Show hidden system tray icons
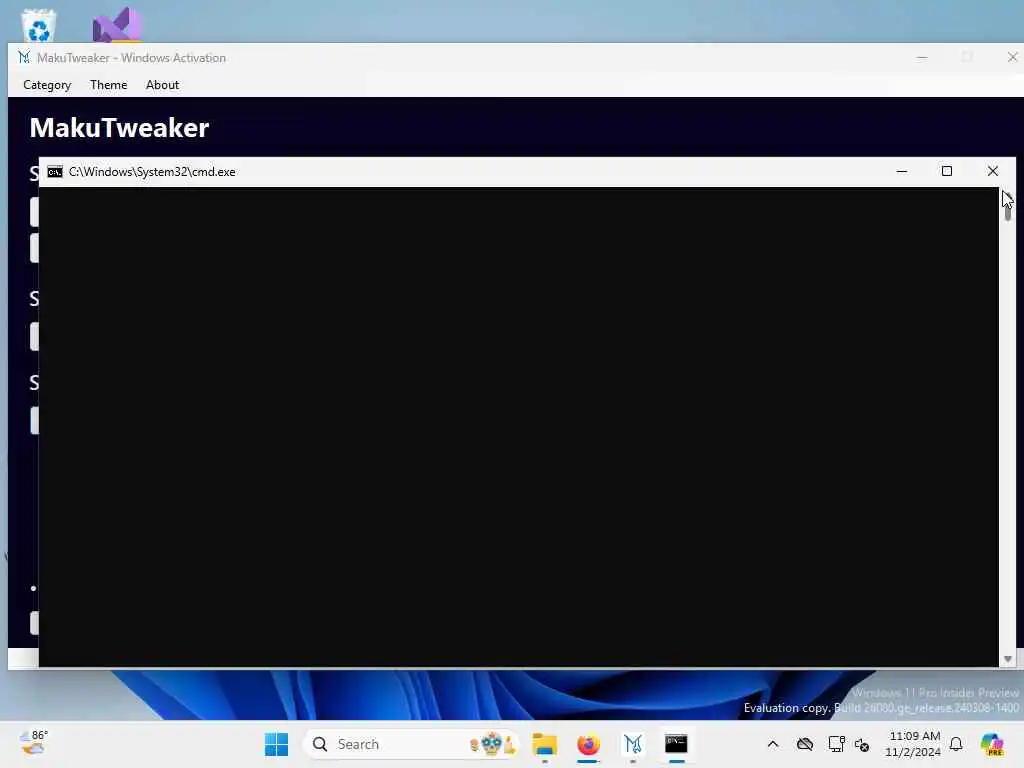 tap(773, 744)
